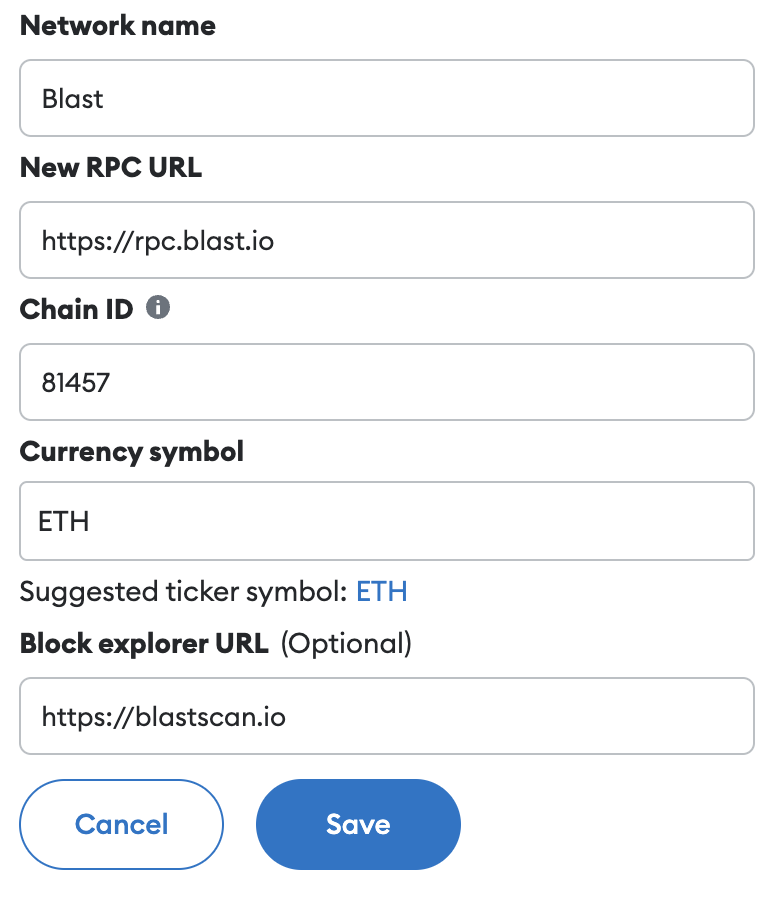The width and height of the screenshot is (778, 898).
Task: Click the "Block explorer URL" label
Action: pos(144,643)
